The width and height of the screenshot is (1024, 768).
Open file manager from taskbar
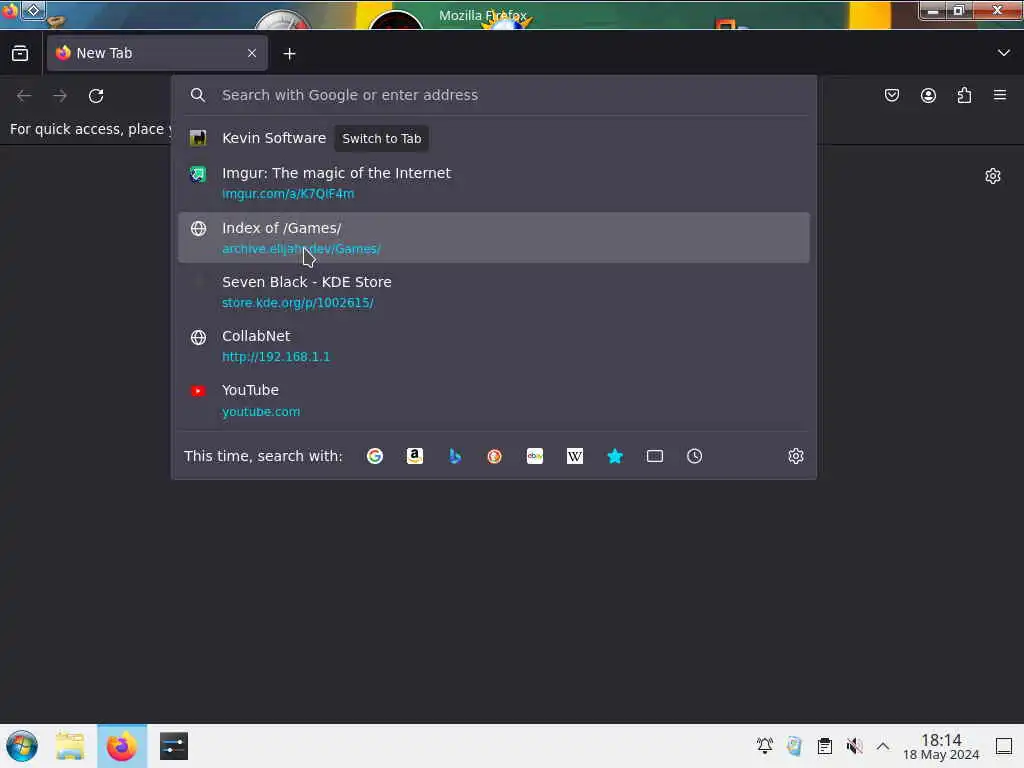point(70,746)
